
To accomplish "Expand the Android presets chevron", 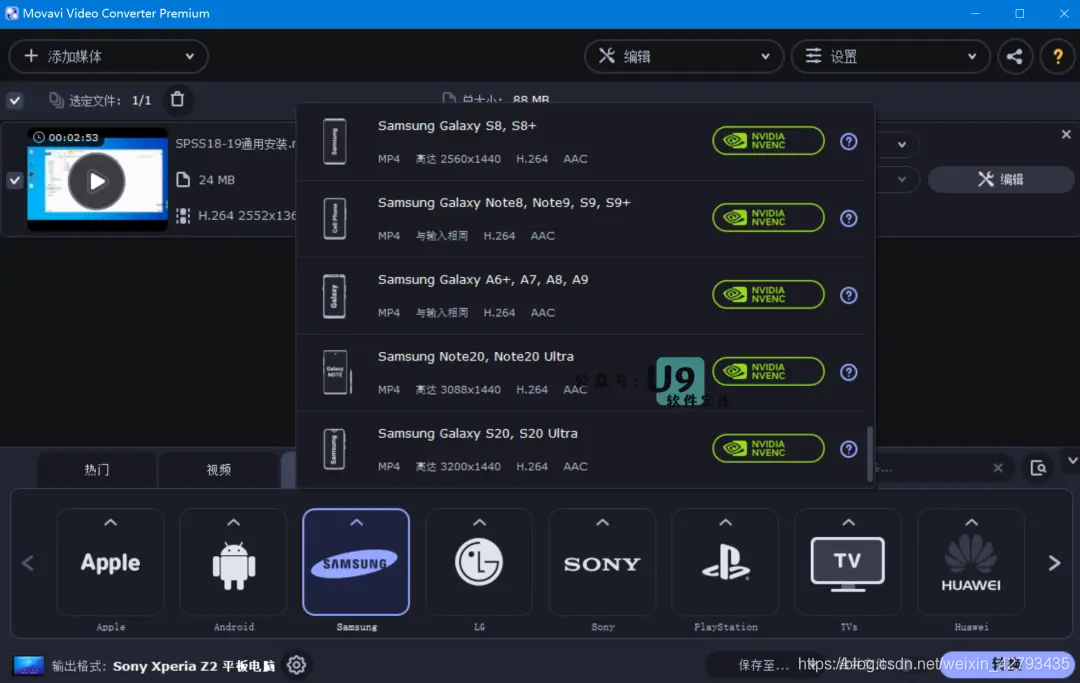I will coord(233,523).
